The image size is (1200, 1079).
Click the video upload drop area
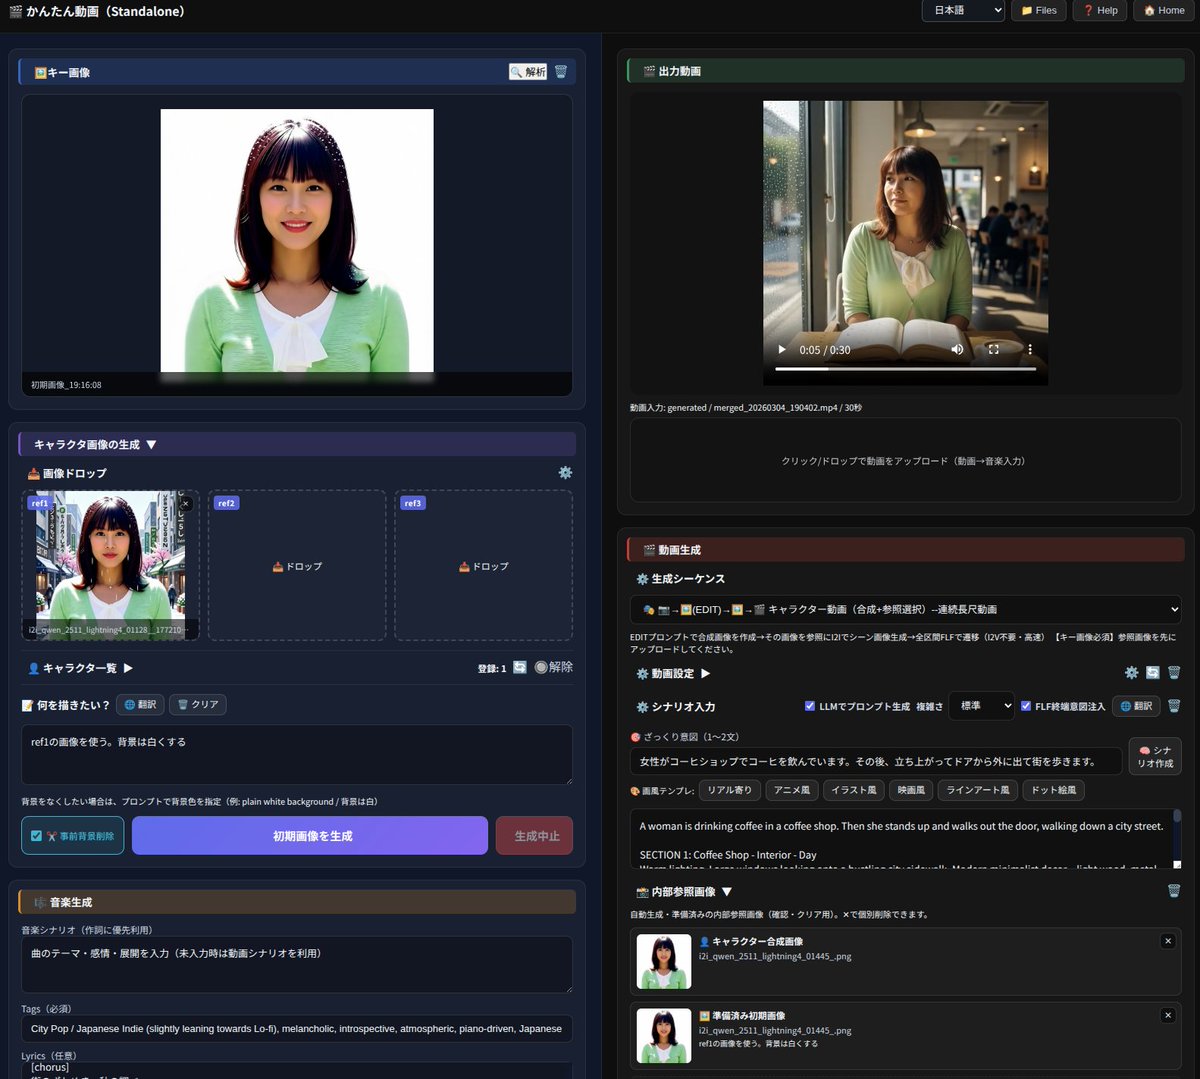906,460
